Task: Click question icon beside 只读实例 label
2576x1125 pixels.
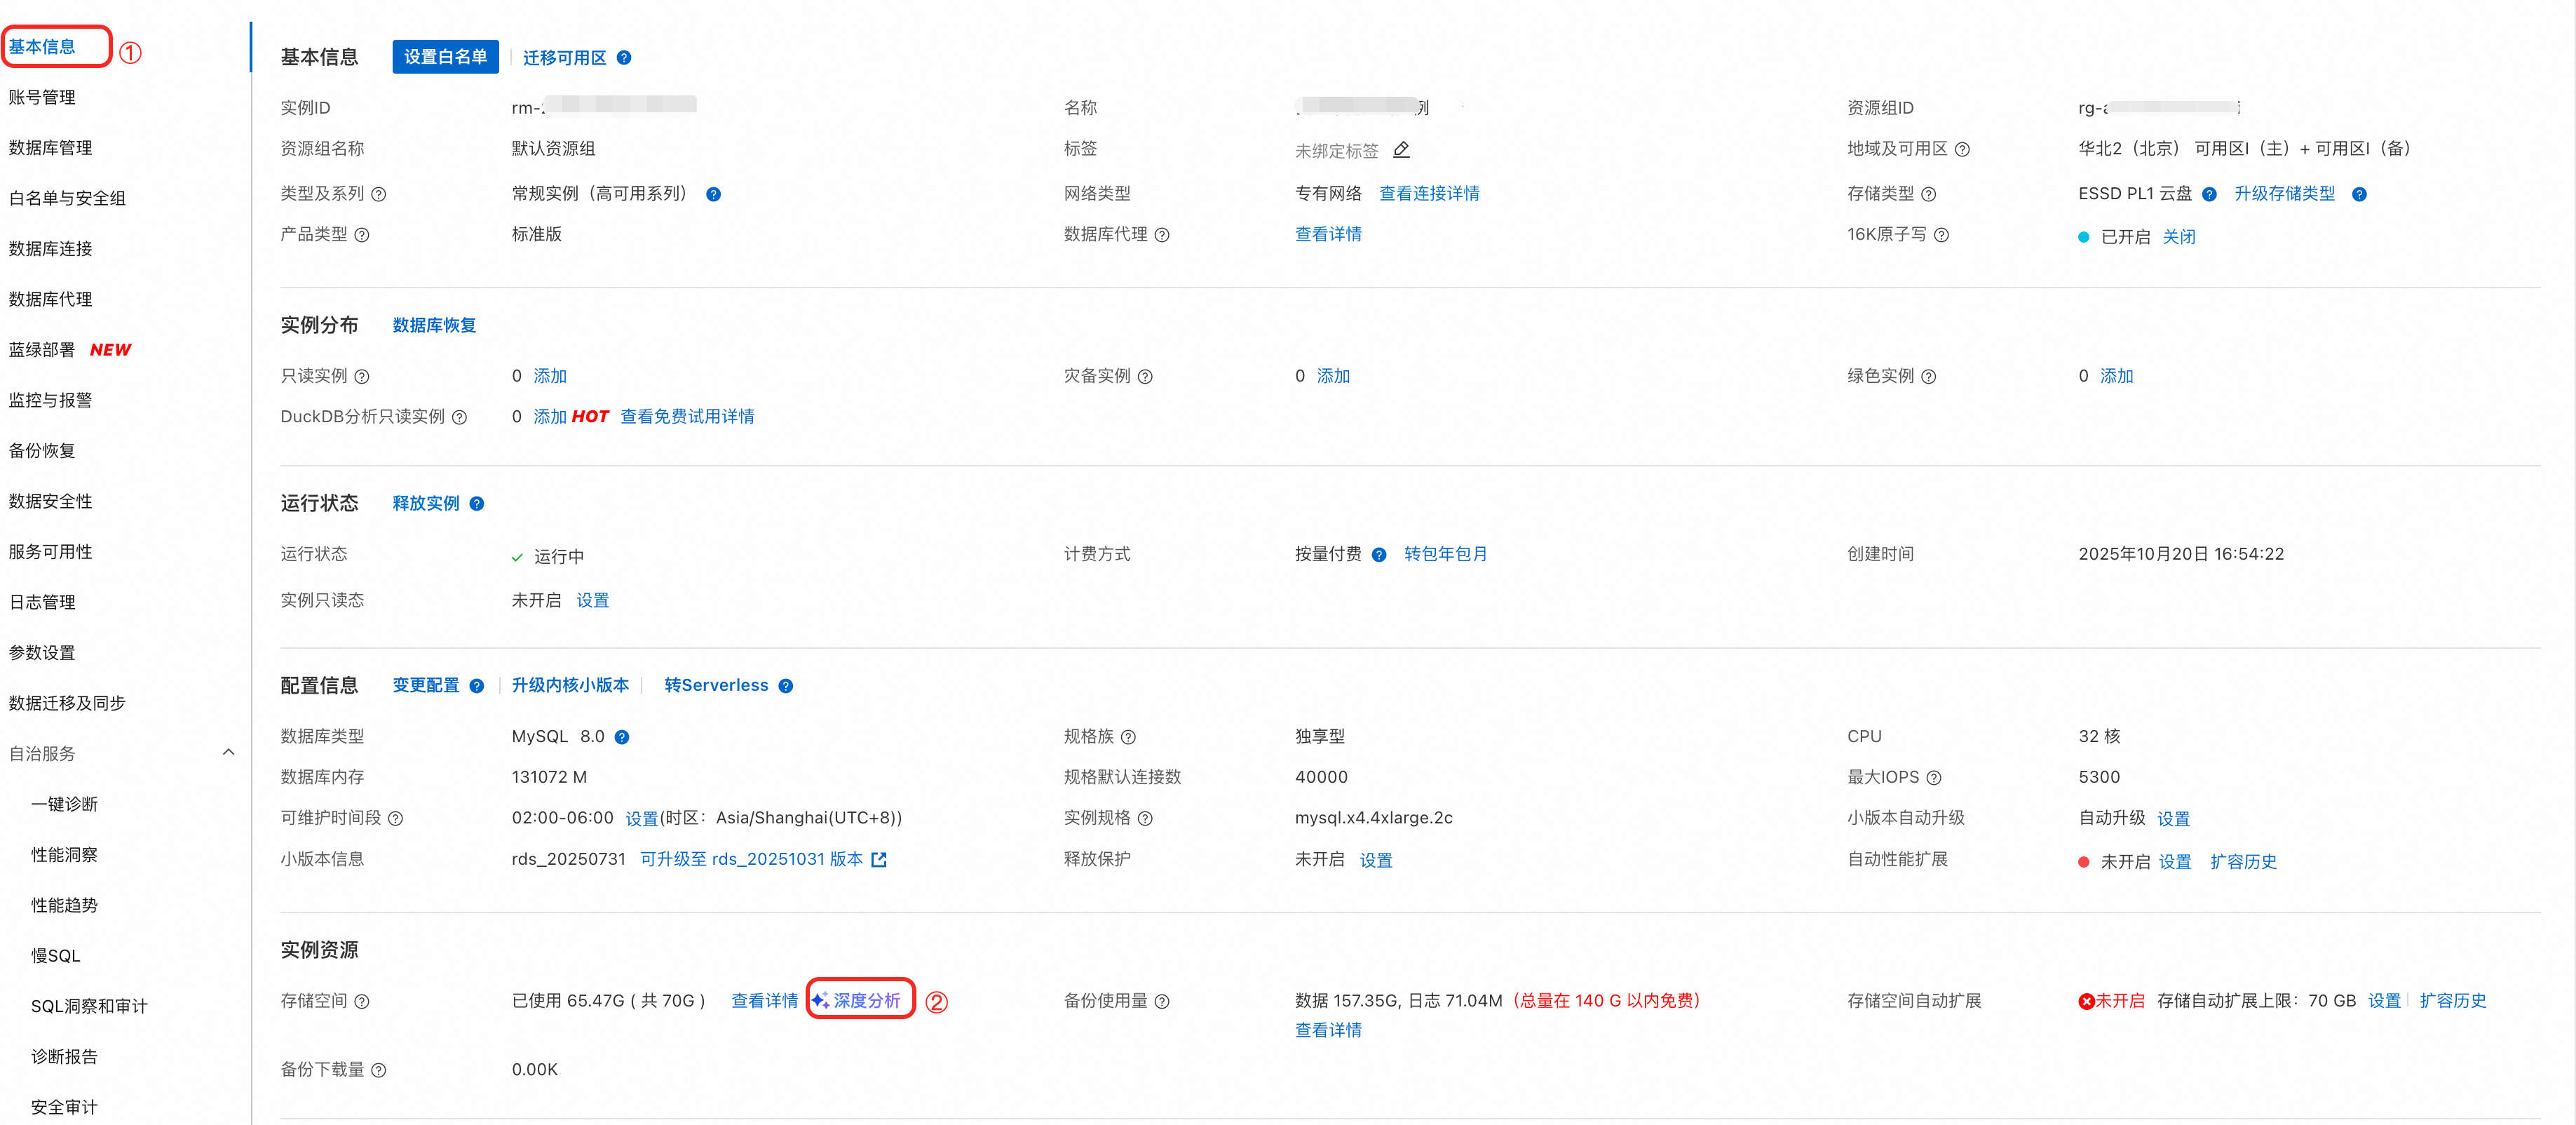Action: pyautogui.click(x=362, y=377)
